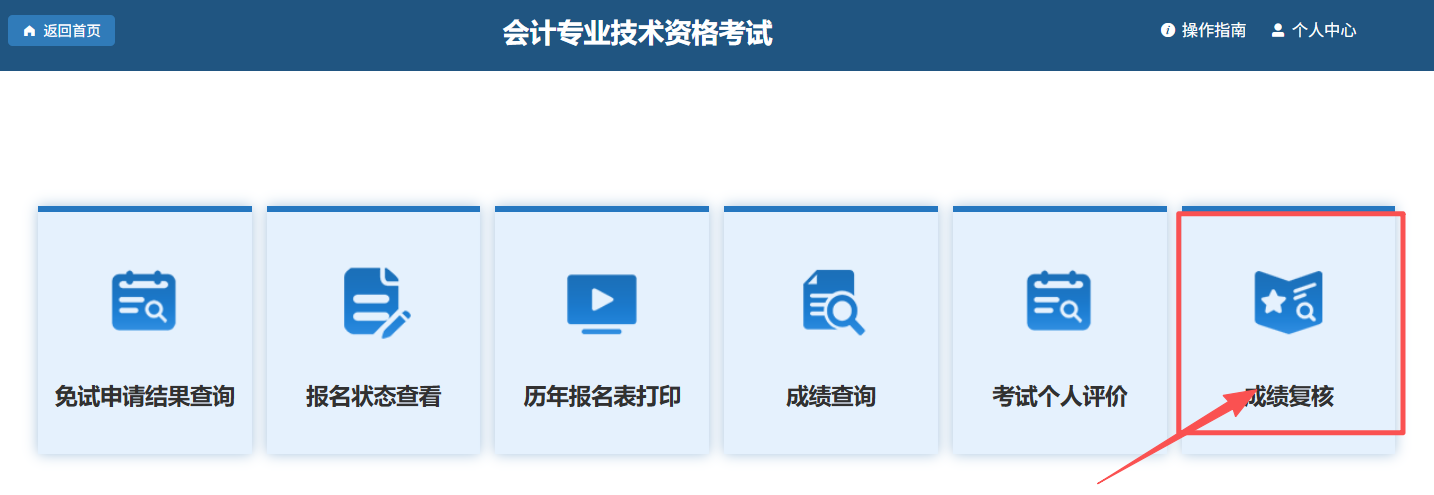Click the person icon beside 个人中心
The width and height of the screenshot is (1434, 495).
point(1277,30)
